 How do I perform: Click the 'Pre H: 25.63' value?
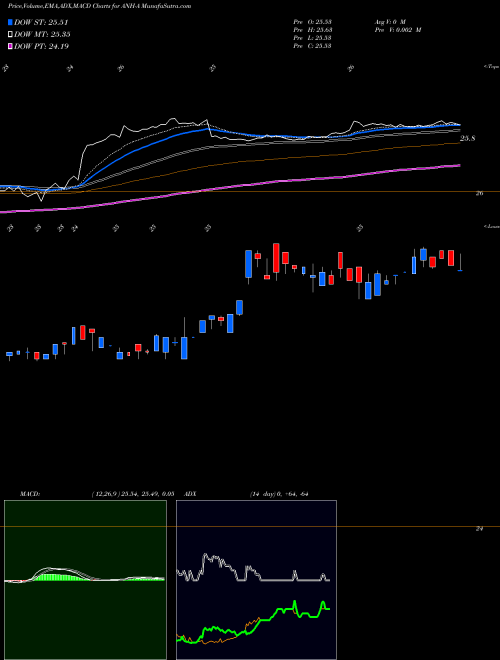coord(312,30)
